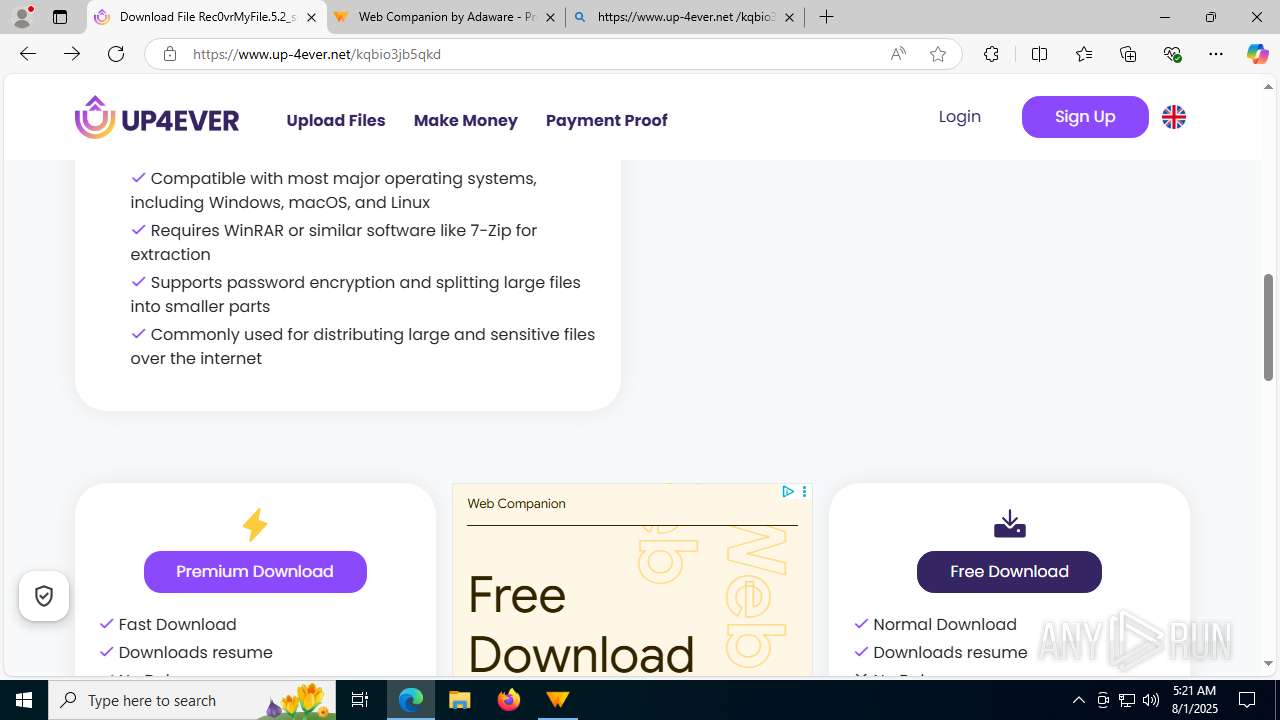Viewport: 1280px width, 720px height.
Task: Open Make Money menu item
Action: point(466,120)
